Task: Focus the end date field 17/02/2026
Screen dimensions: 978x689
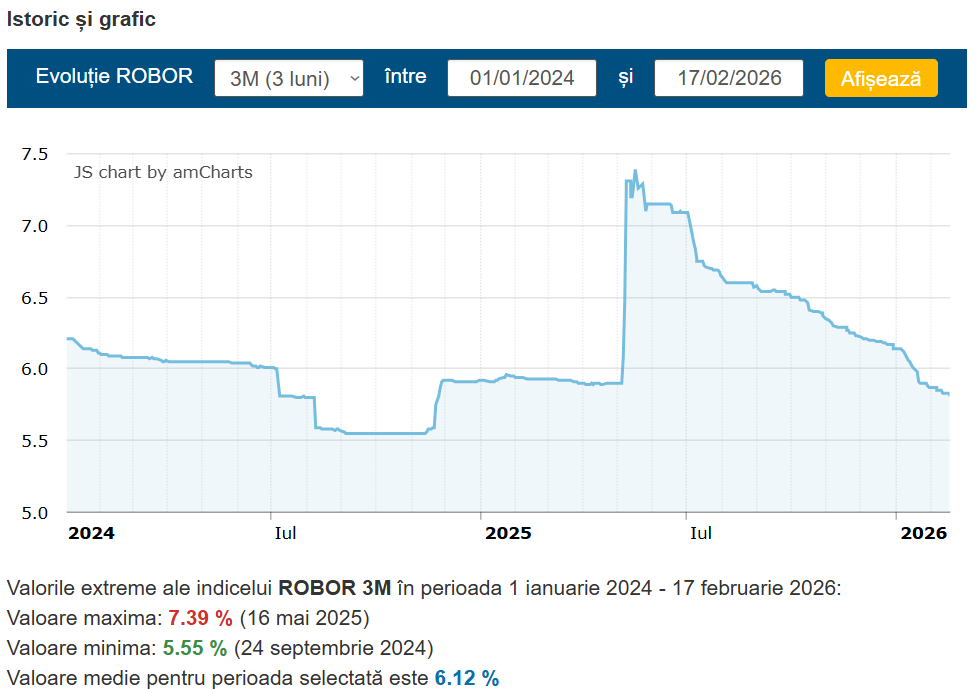Action: point(728,78)
